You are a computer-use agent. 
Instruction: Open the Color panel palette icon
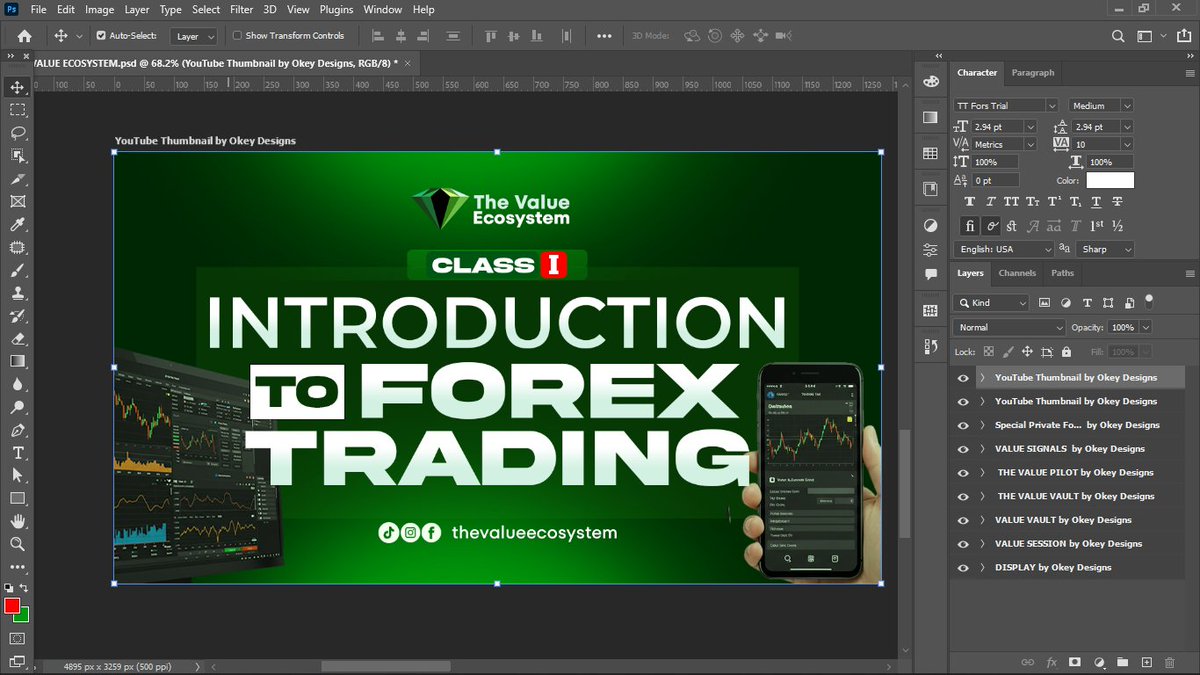click(931, 81)
